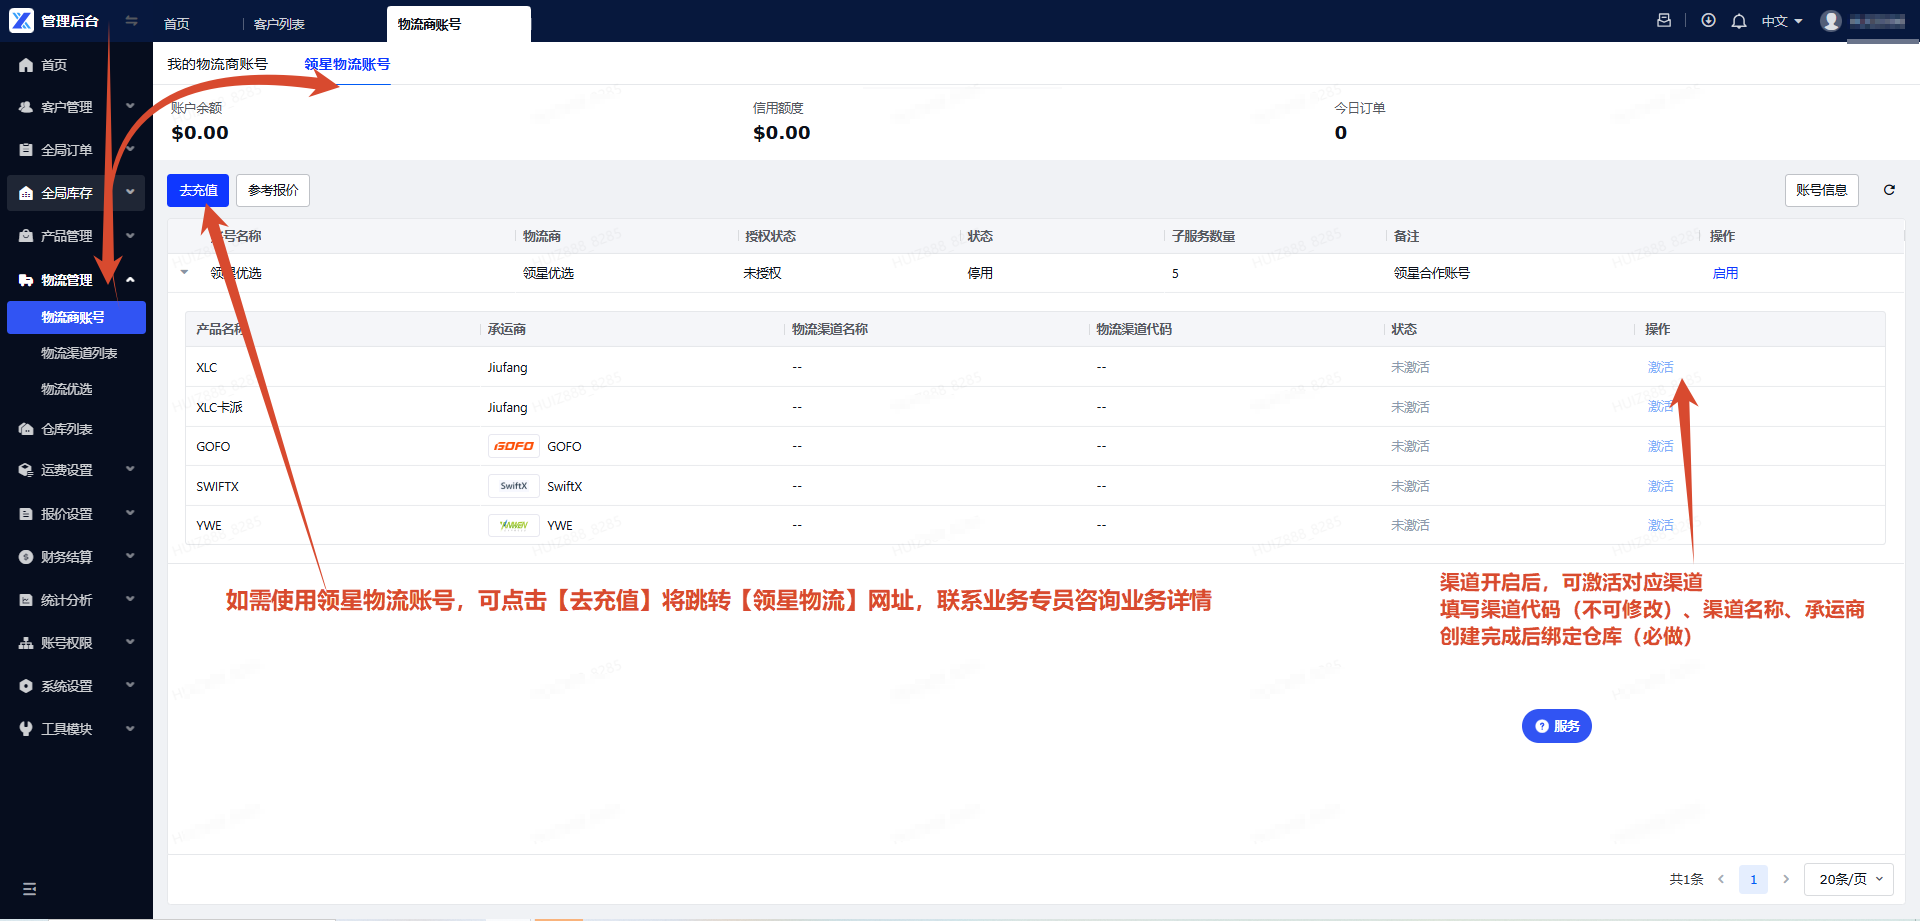Viewport: 1920px width, 921px height.
Task: Collapse the 领星优选 account row triangle
Action: (x=184, y=272)
